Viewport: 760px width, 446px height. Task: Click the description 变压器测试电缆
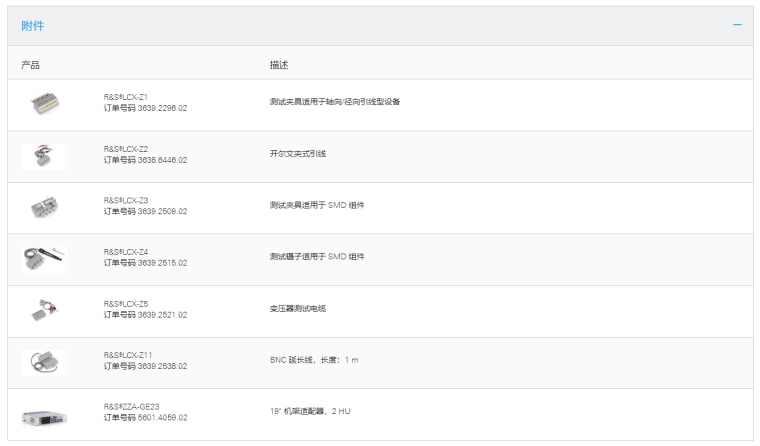[298, 309]
